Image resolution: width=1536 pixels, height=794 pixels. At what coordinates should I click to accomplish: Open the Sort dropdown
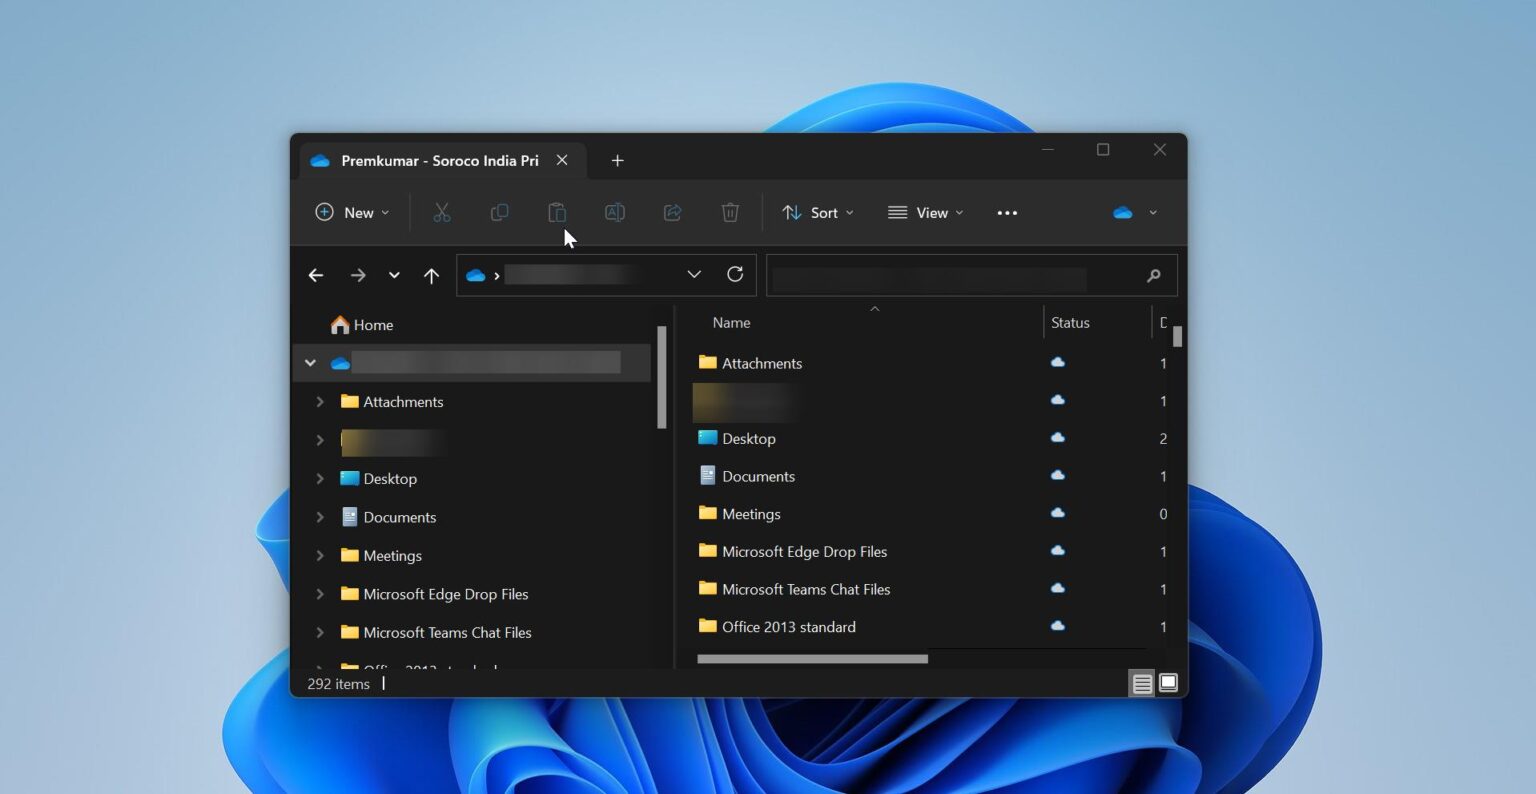point(817,212)
